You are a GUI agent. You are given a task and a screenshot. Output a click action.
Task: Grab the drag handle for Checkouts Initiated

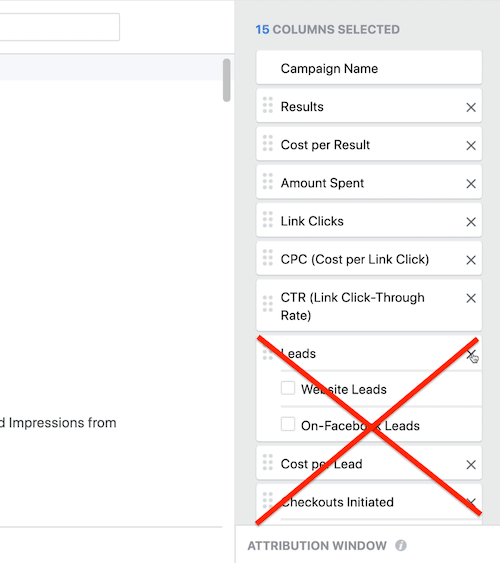pyautogui.click(x=268, y=500)
